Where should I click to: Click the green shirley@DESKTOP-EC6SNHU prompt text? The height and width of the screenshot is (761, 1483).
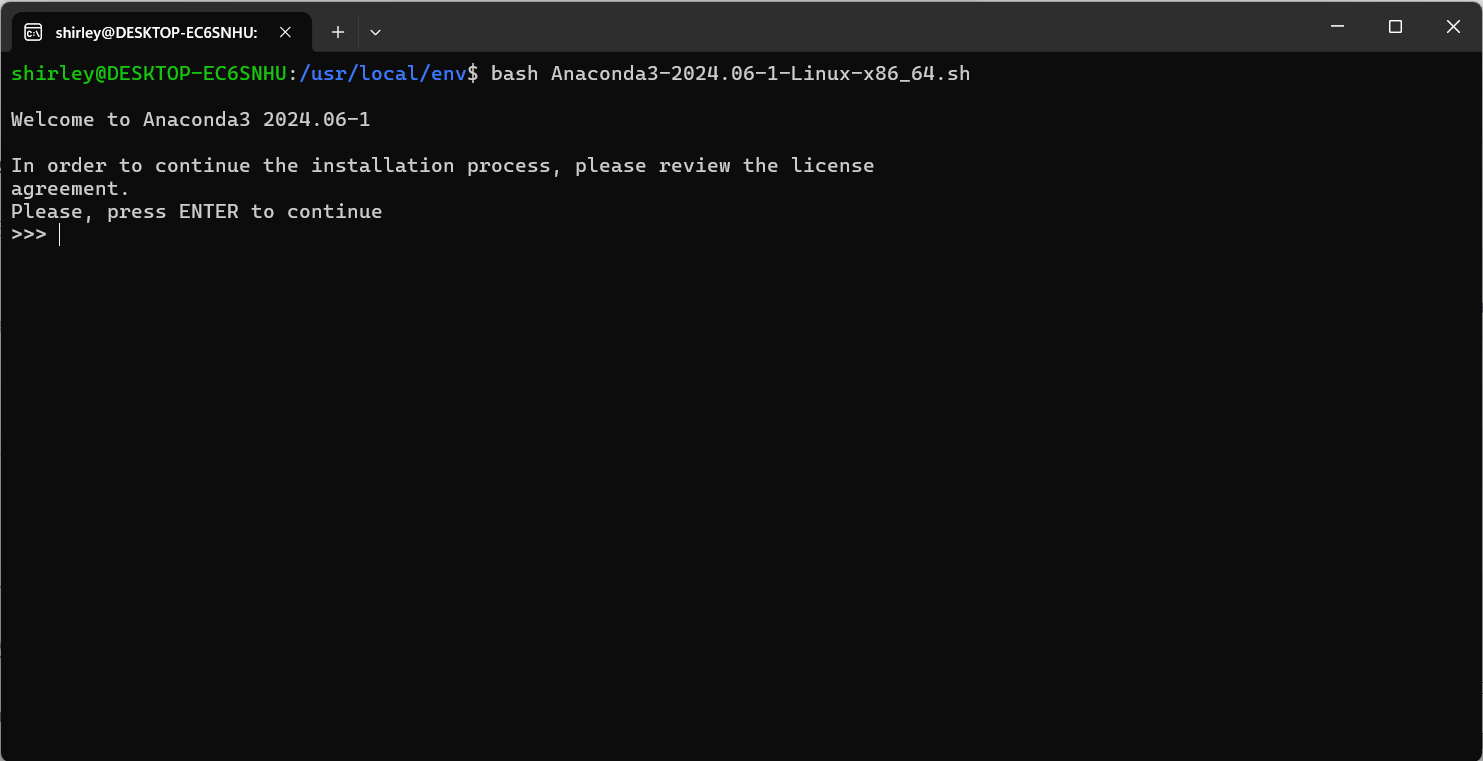click(148, 73)
